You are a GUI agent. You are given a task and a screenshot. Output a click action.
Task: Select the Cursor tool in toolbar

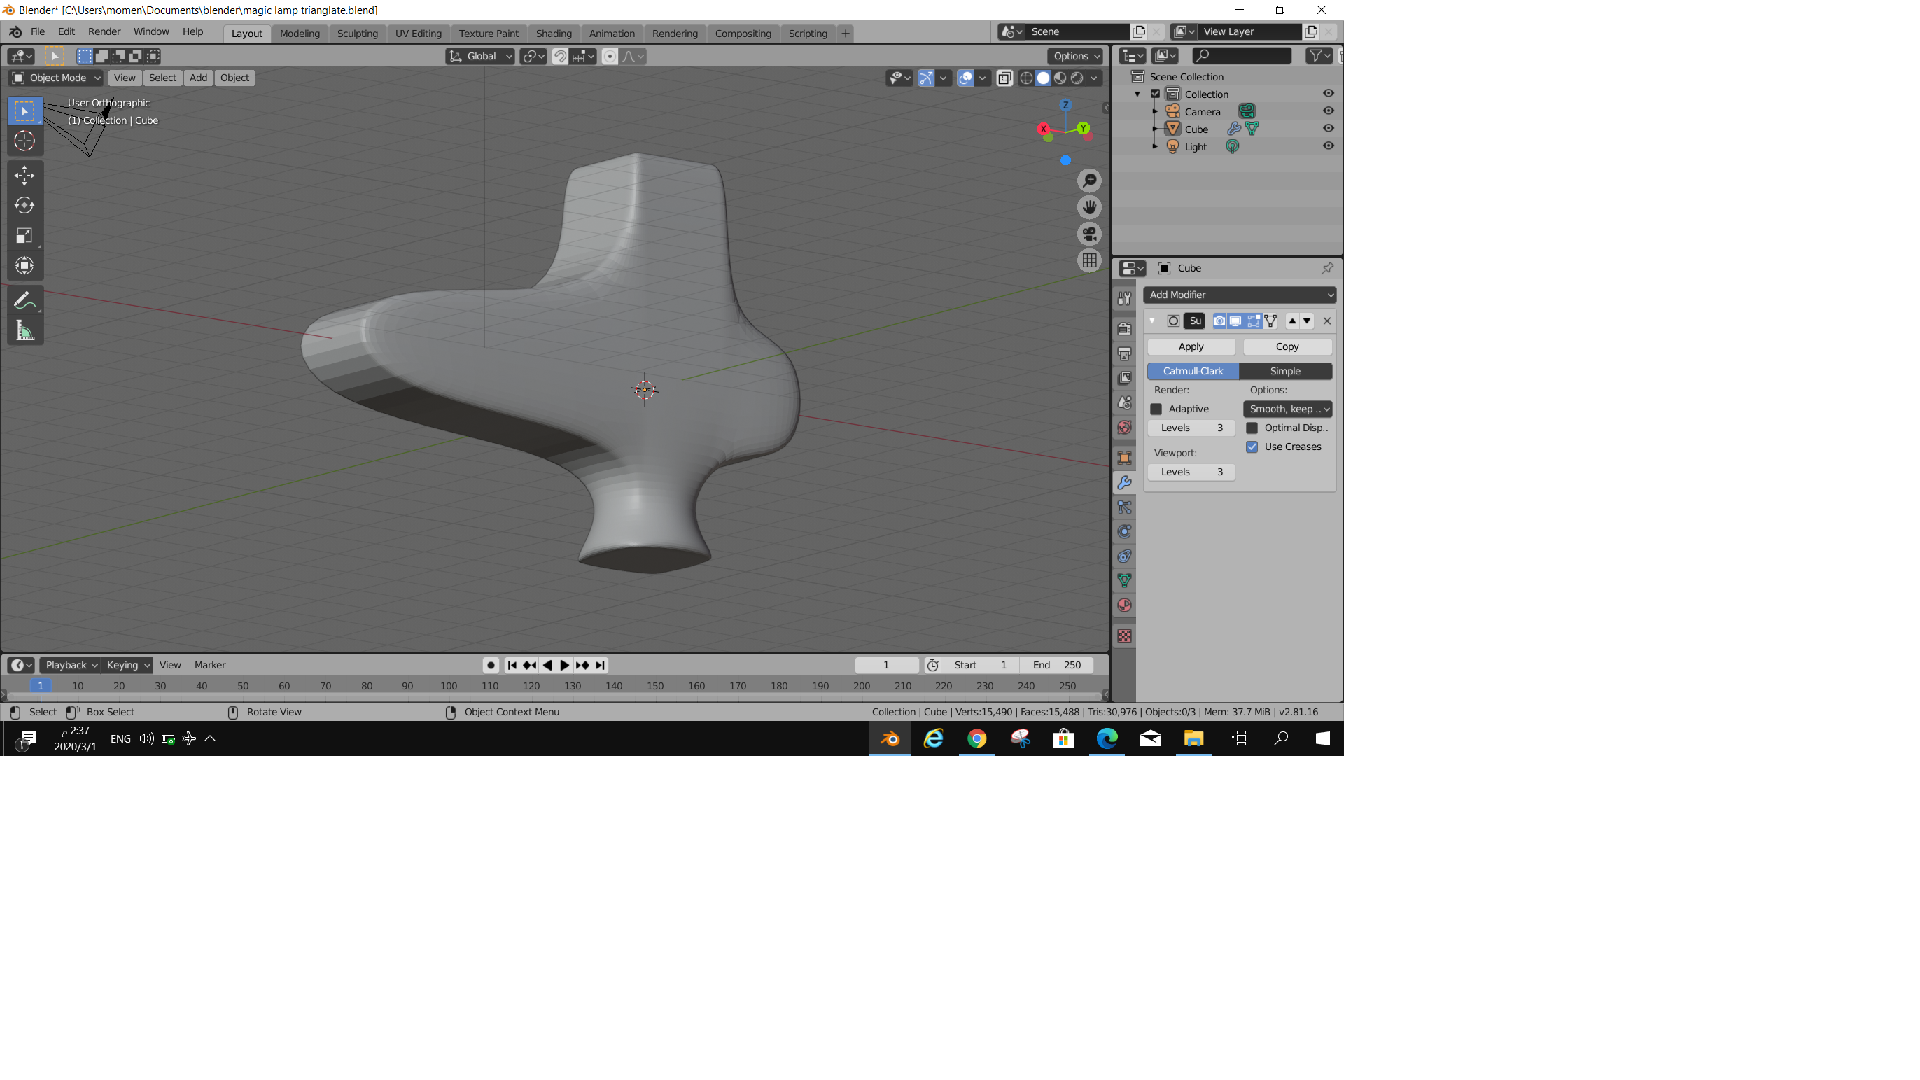pyautogui.click(x=25, y=141)
